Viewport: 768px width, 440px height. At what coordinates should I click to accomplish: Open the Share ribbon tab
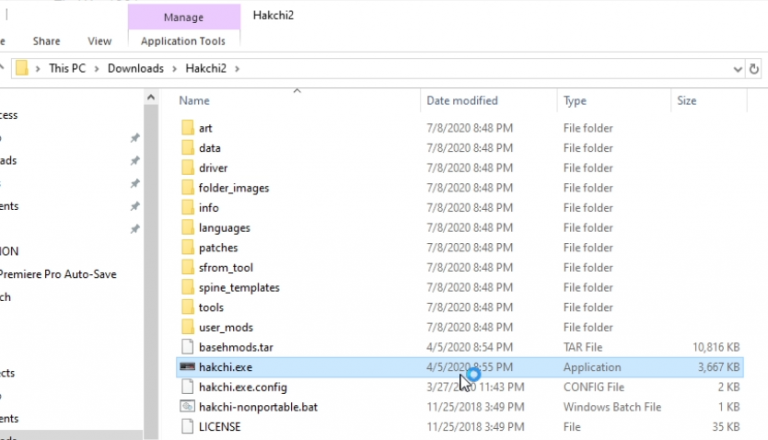pyautogui.click(x=46, y=41)
